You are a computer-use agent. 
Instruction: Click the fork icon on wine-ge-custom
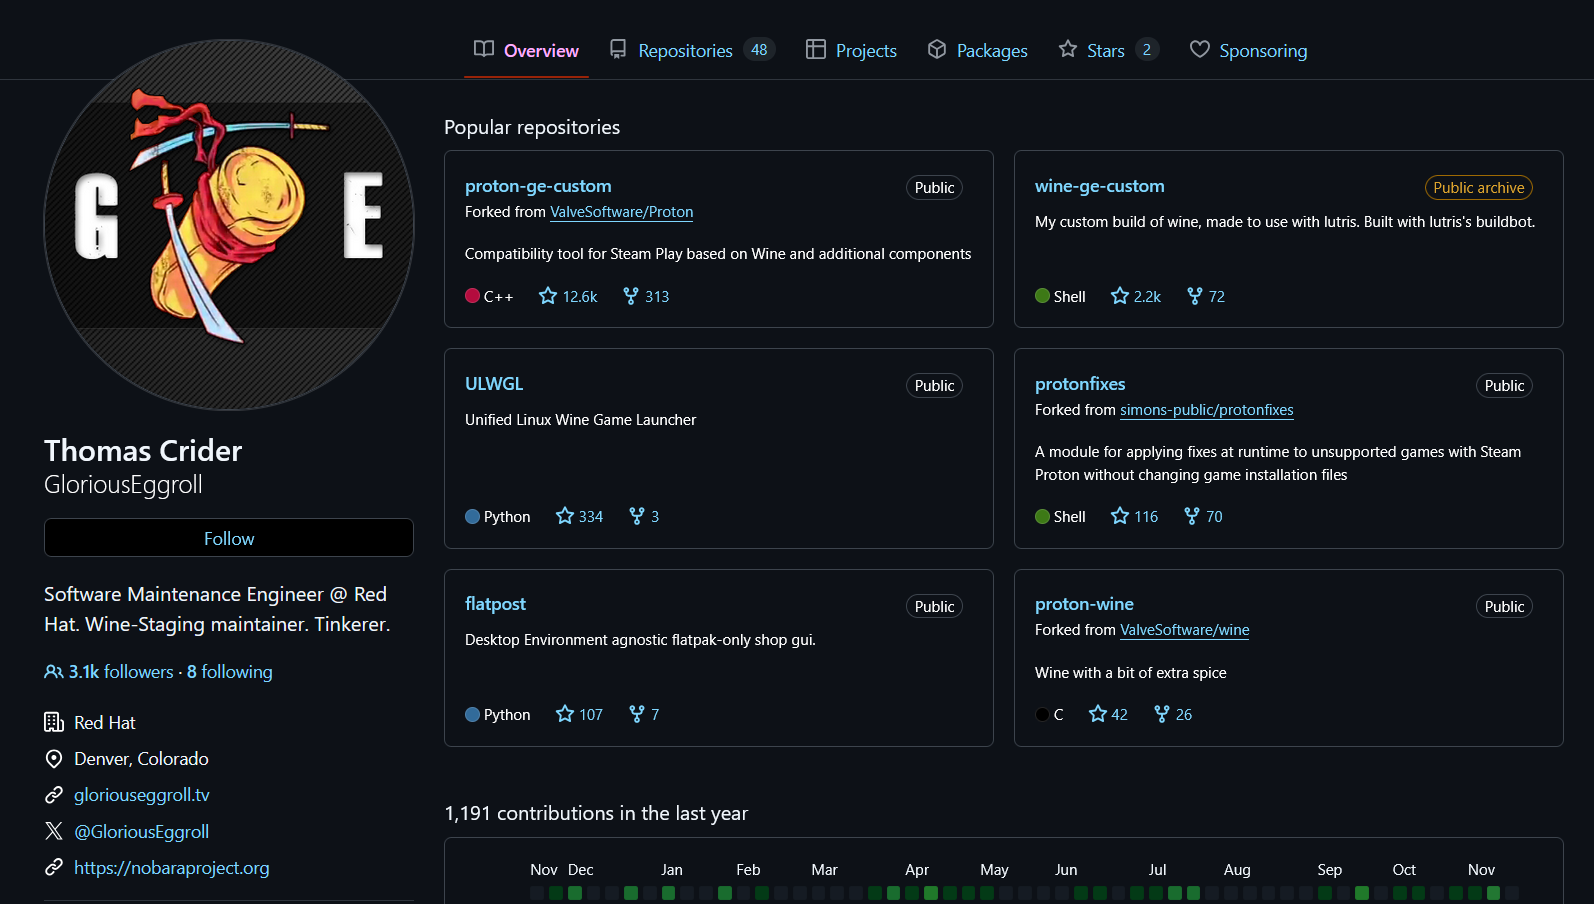point(1195,296)
